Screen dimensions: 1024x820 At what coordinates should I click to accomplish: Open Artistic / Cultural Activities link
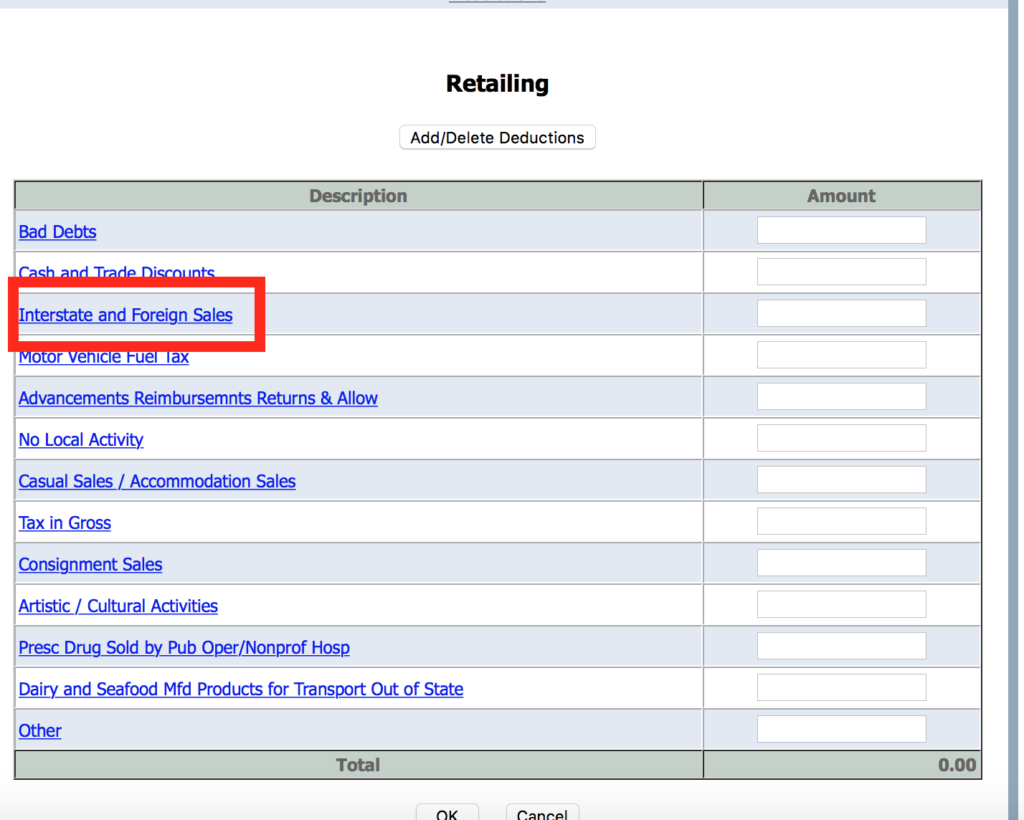pos(118,606)
